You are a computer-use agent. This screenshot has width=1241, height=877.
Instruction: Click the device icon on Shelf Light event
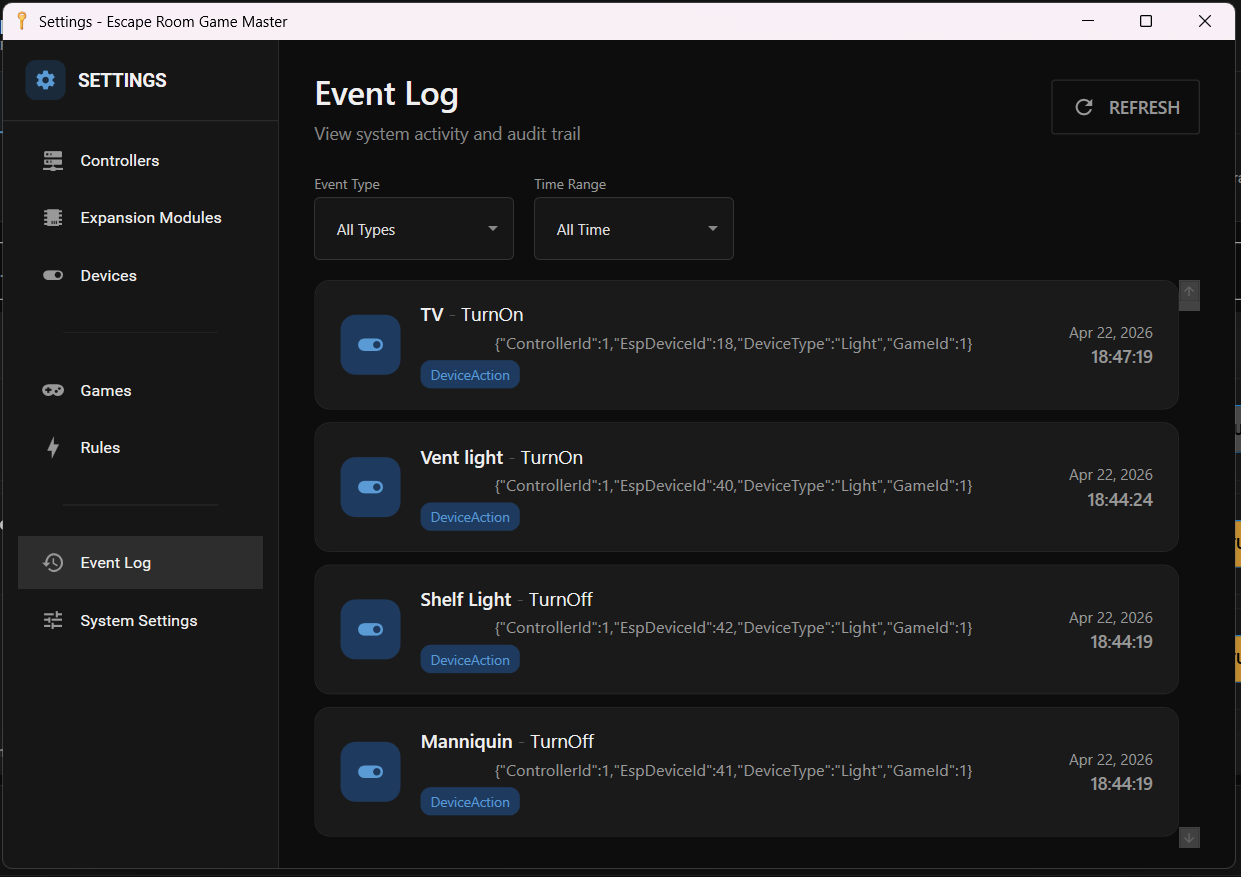[x=370, y=630]
